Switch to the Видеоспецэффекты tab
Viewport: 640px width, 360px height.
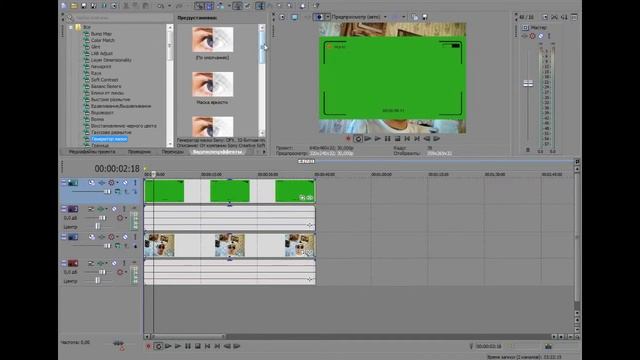(217, 152)
